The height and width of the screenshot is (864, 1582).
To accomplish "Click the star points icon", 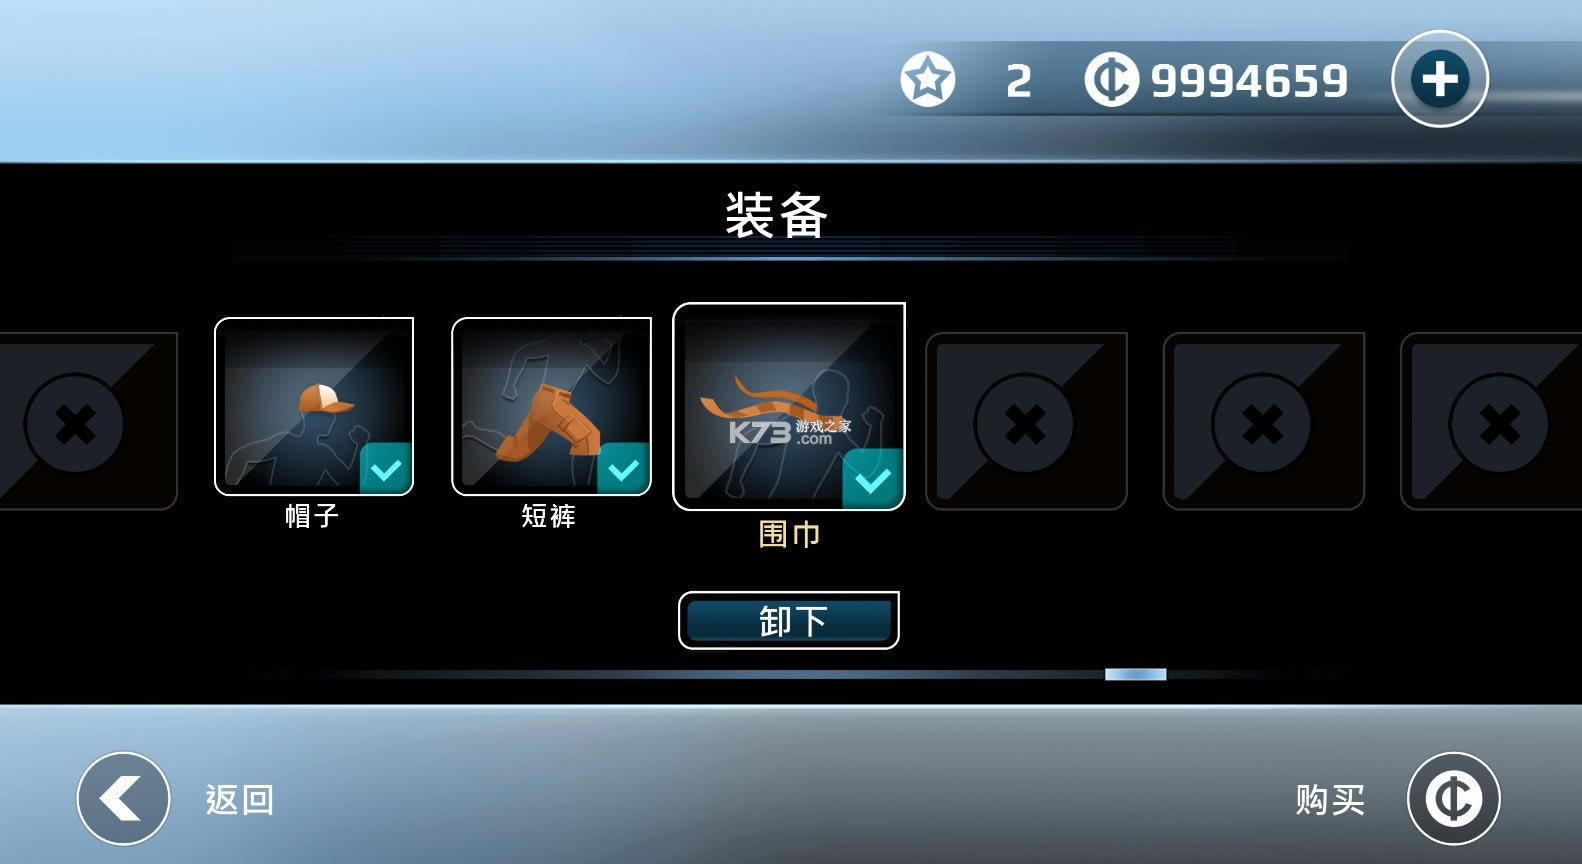I will tap(928, 79).
